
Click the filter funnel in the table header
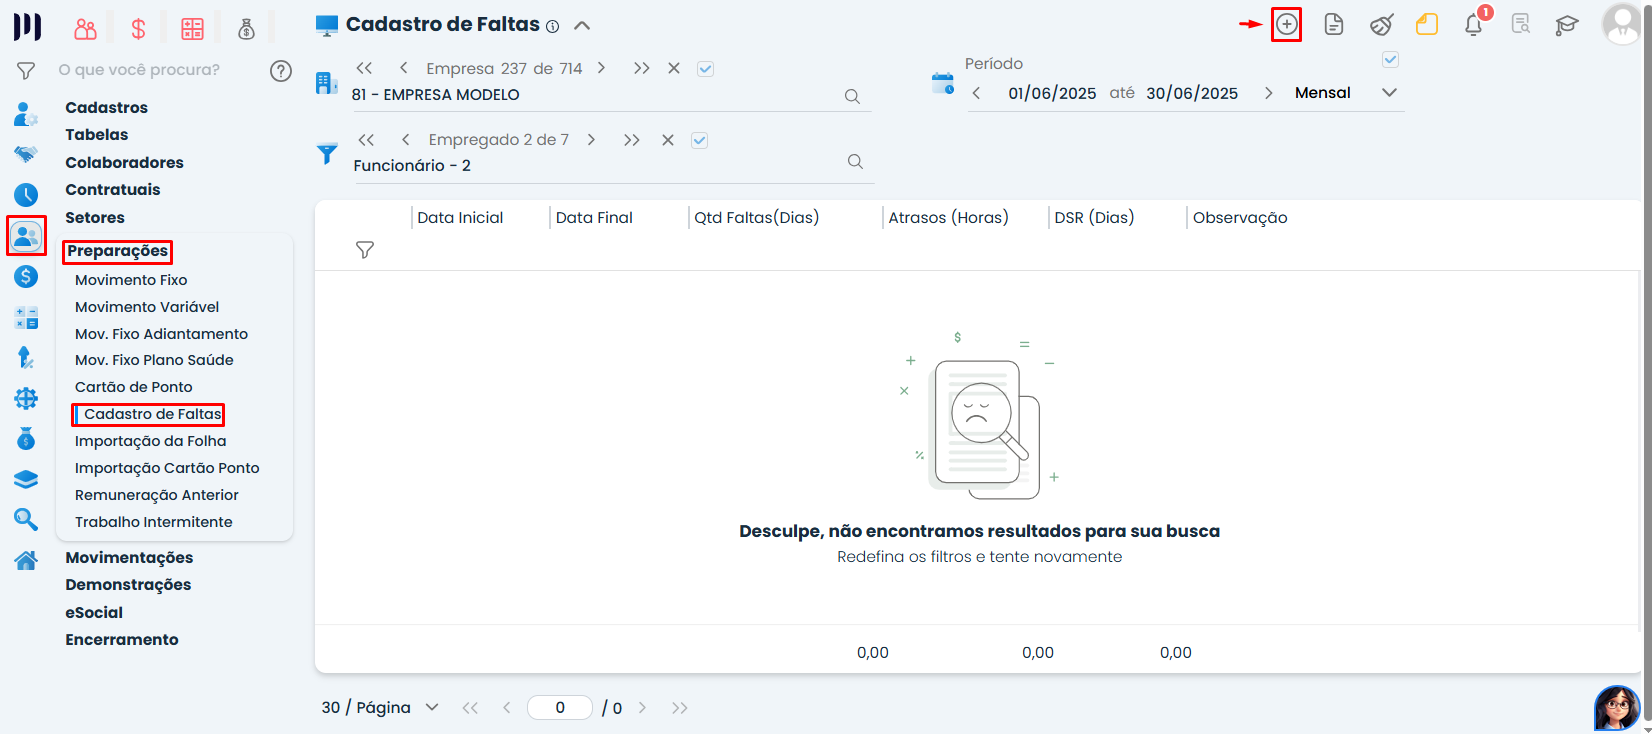365,250
